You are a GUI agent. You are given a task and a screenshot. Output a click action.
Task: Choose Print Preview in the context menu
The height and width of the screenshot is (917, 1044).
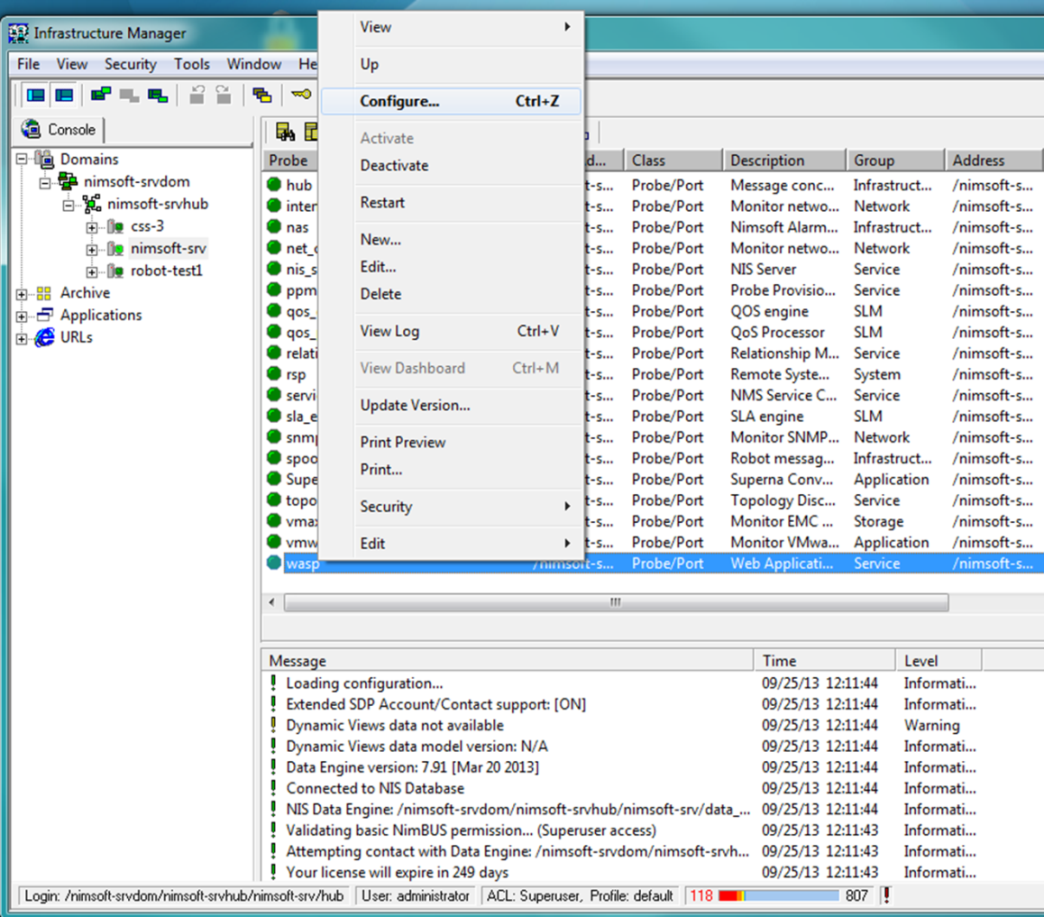point(451,442)
